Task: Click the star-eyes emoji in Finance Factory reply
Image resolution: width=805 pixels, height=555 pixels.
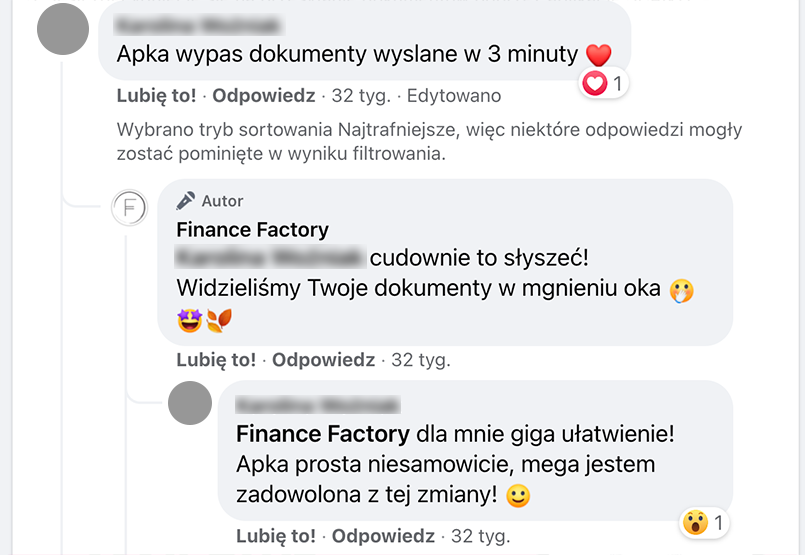Action: [x=189, y=320]
